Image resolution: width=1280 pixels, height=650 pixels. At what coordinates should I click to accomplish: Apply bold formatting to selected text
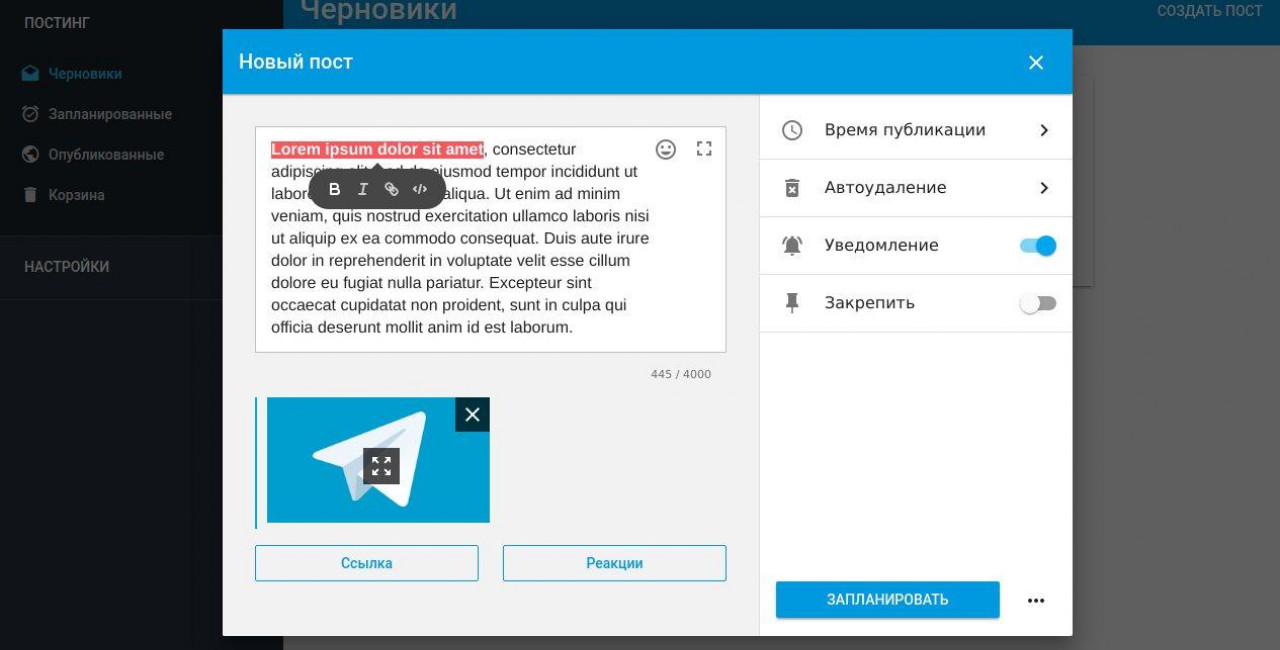click(x=335, y=189)
